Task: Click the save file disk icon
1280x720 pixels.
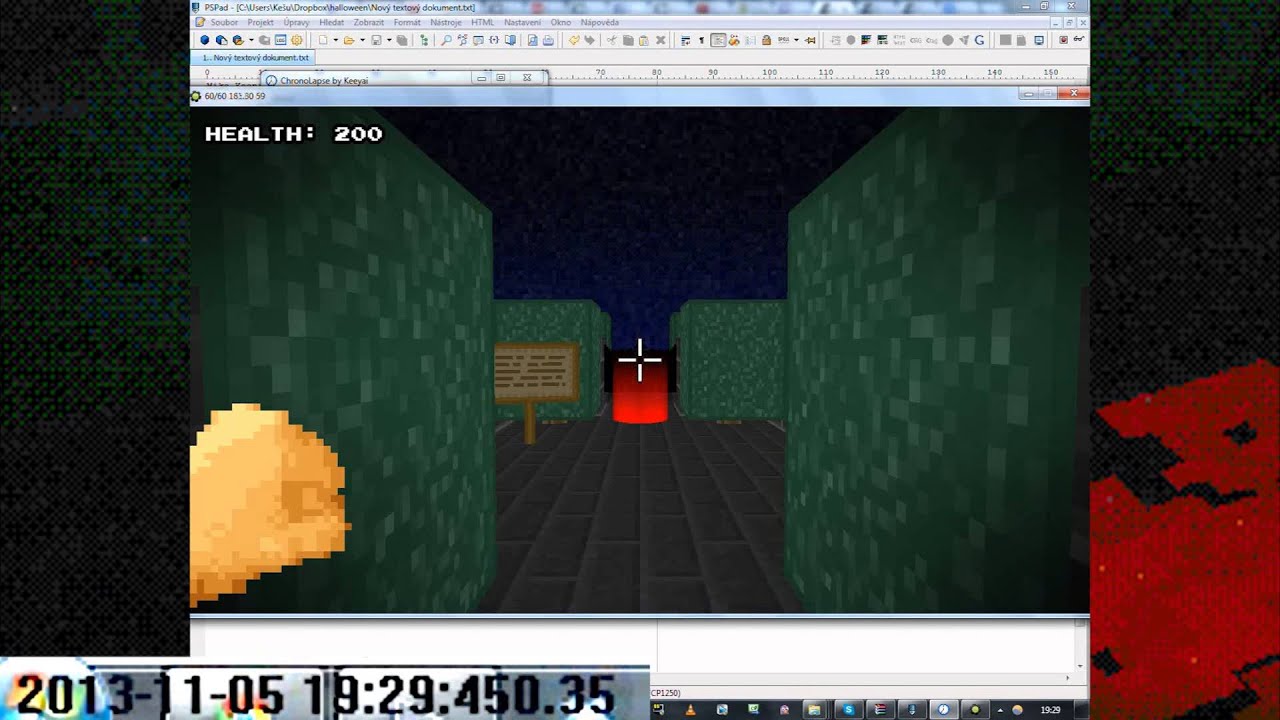Action: [x=376, y=40]
